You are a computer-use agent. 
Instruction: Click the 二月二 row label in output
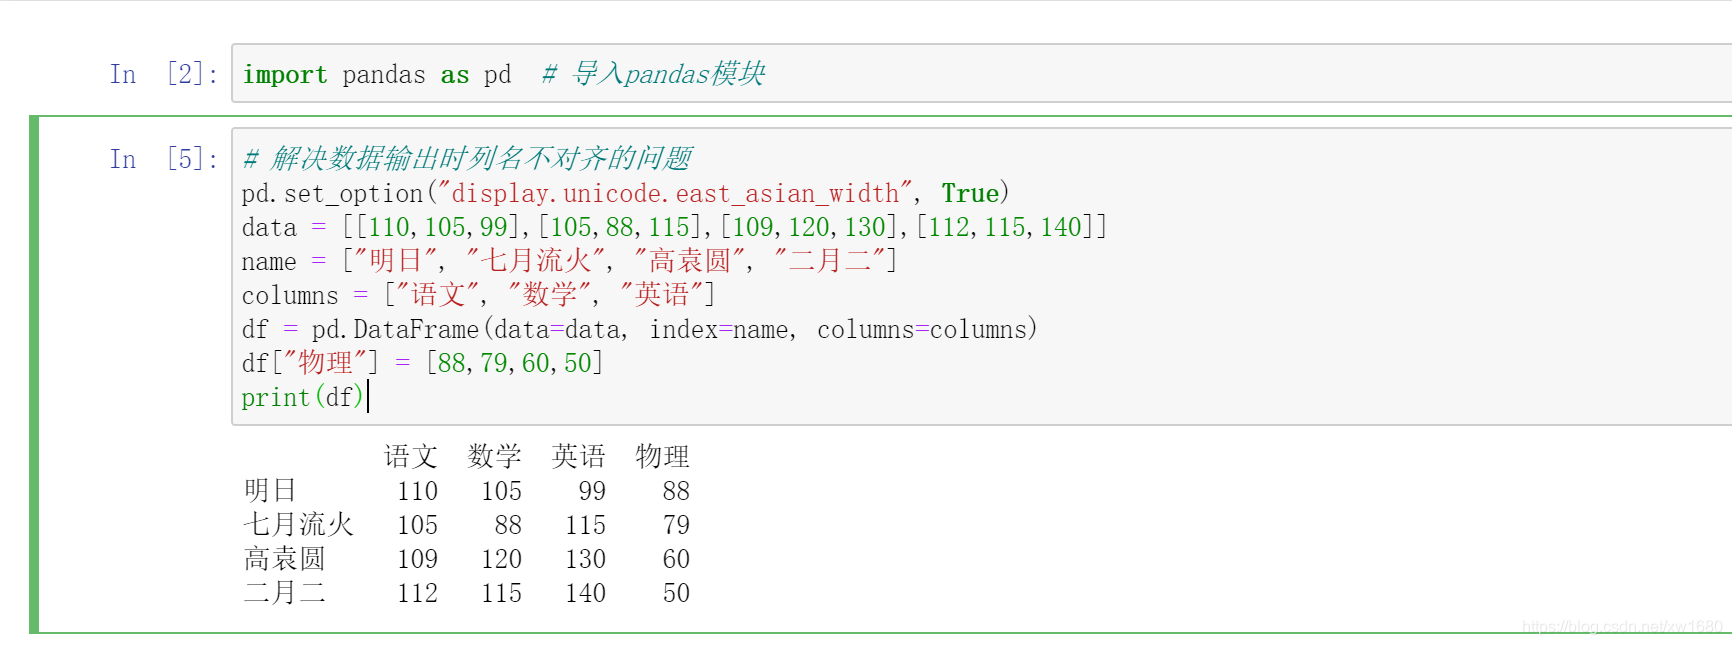(284, 592)
